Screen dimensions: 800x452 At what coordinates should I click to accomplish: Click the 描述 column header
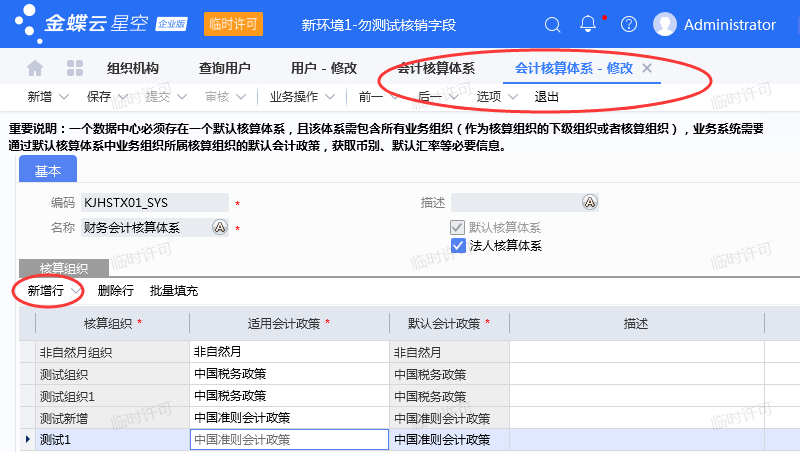[x=637, y=323]
